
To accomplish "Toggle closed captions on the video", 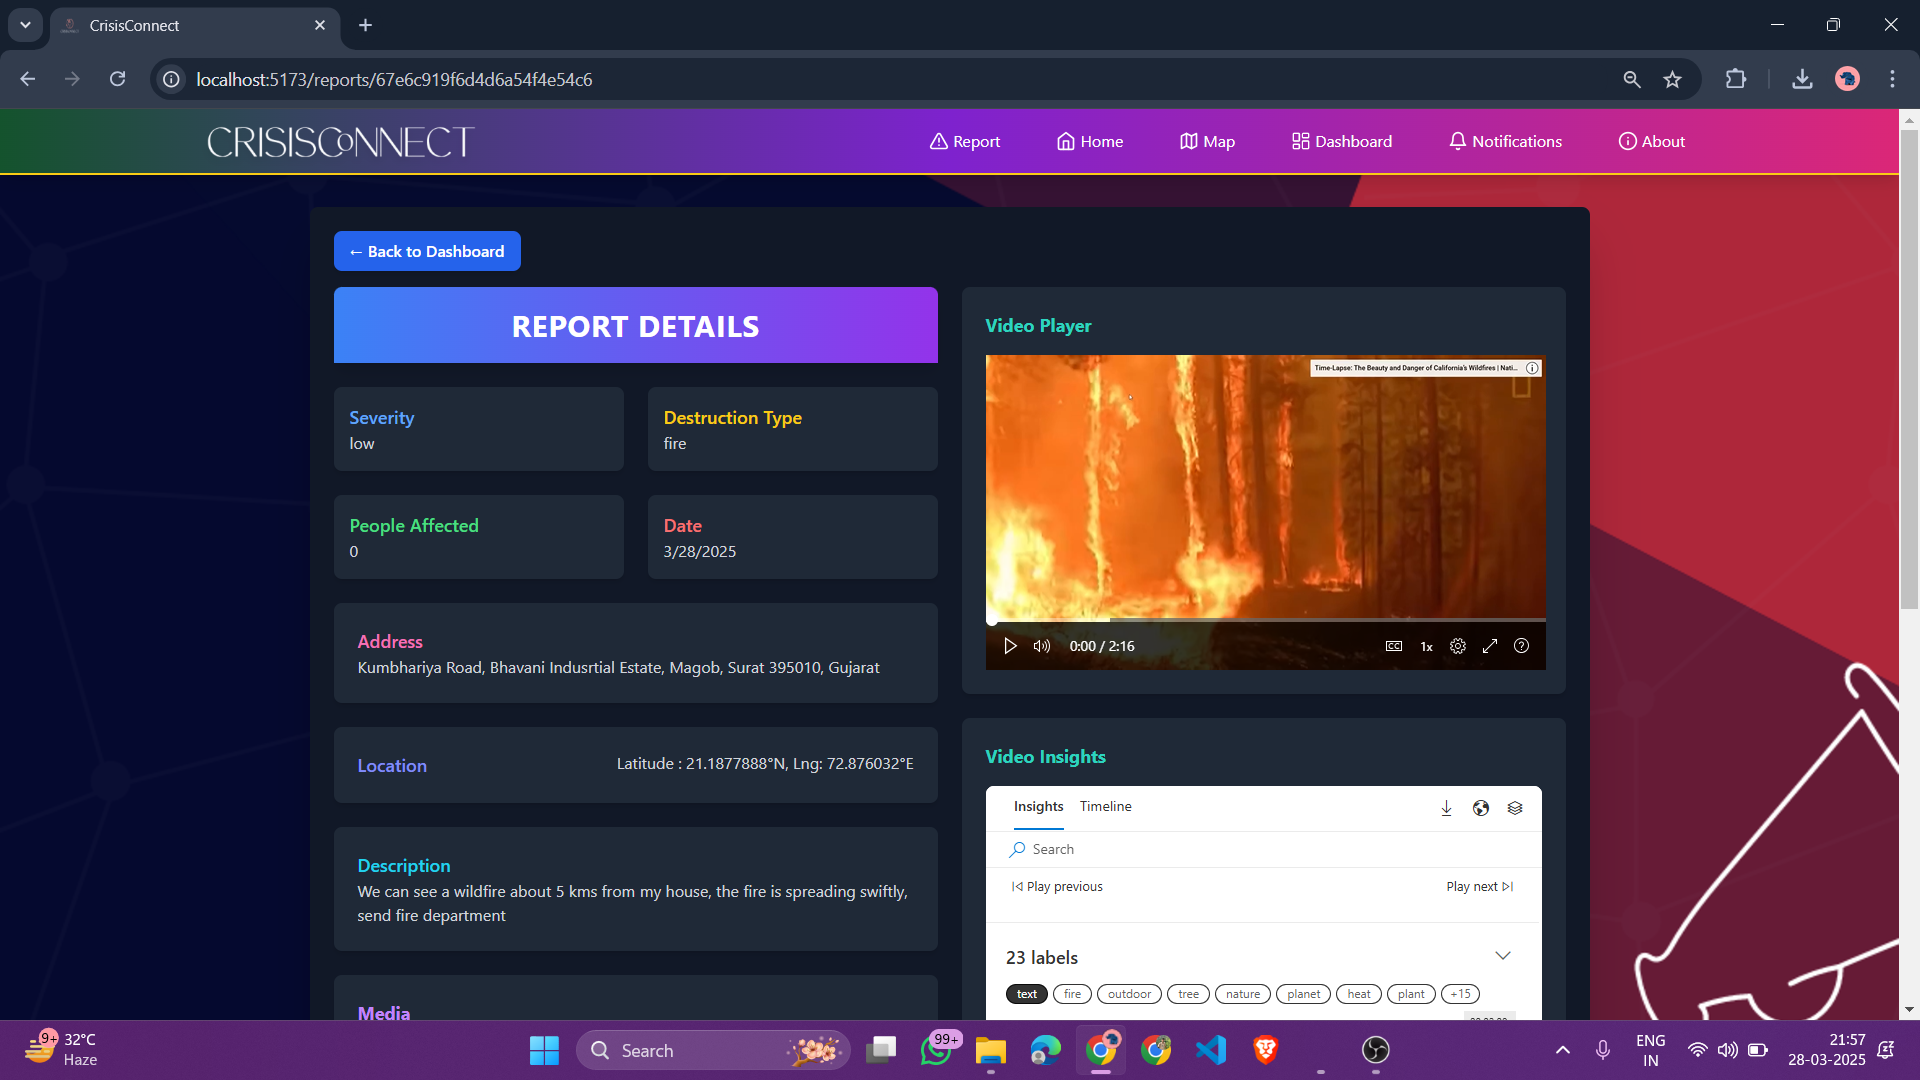I will (x=1393, y=646).
